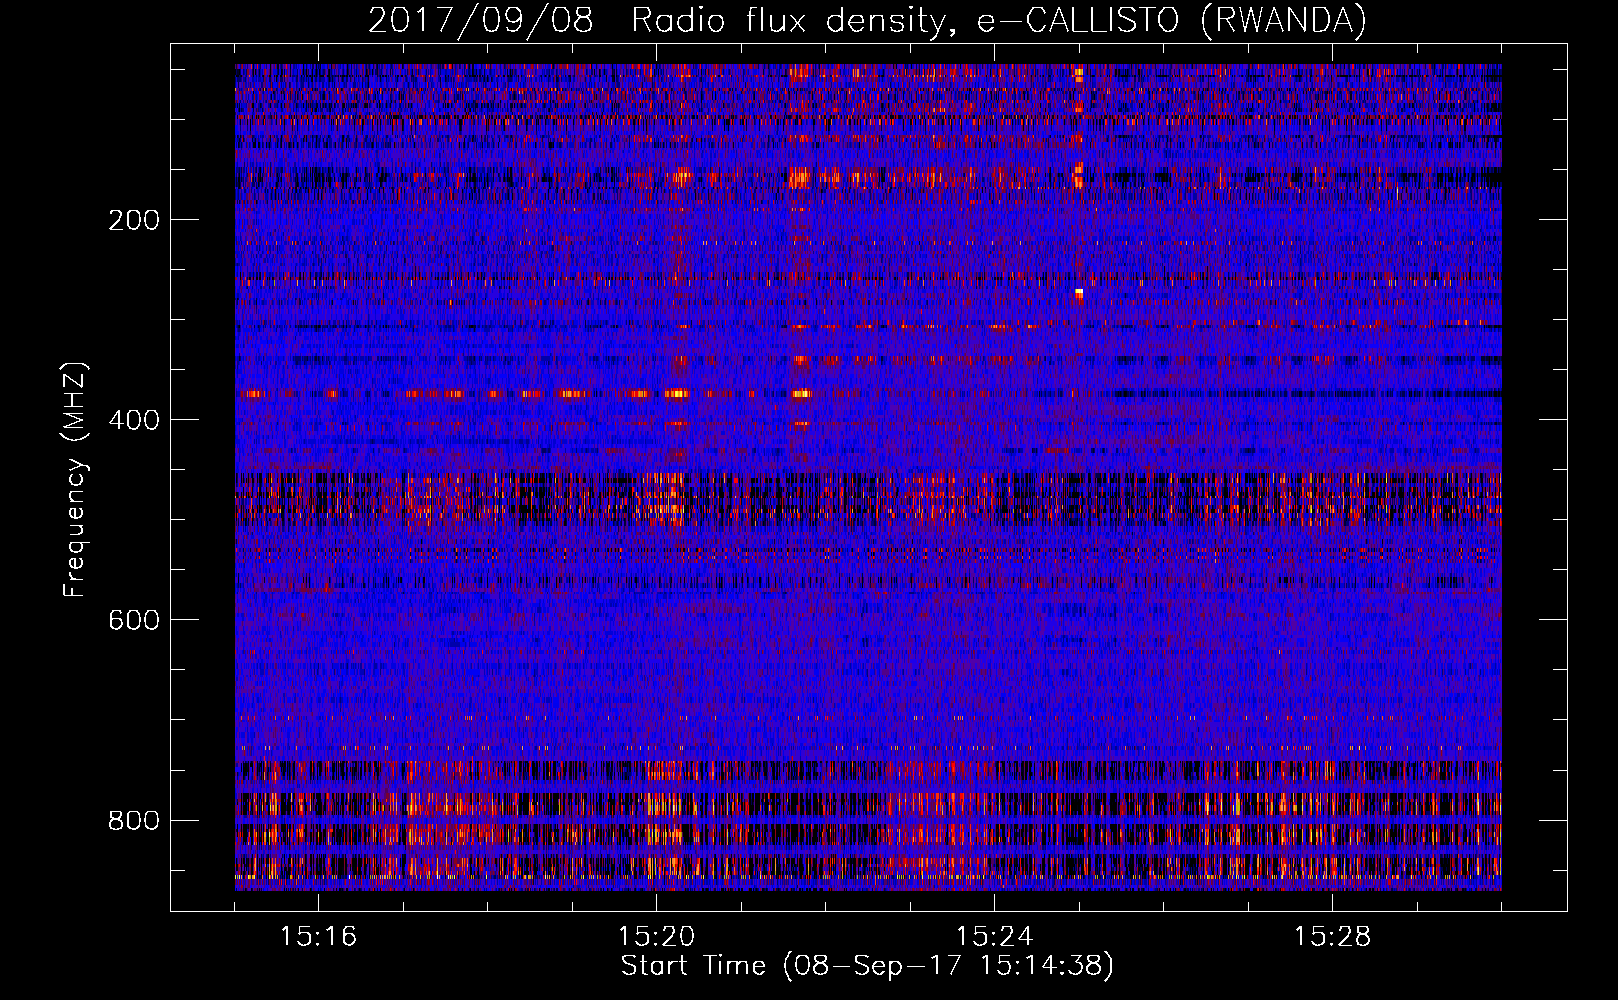
Task: Select the 'Frequency (MHZ)' axis label
Action: [x=75, y=480]
